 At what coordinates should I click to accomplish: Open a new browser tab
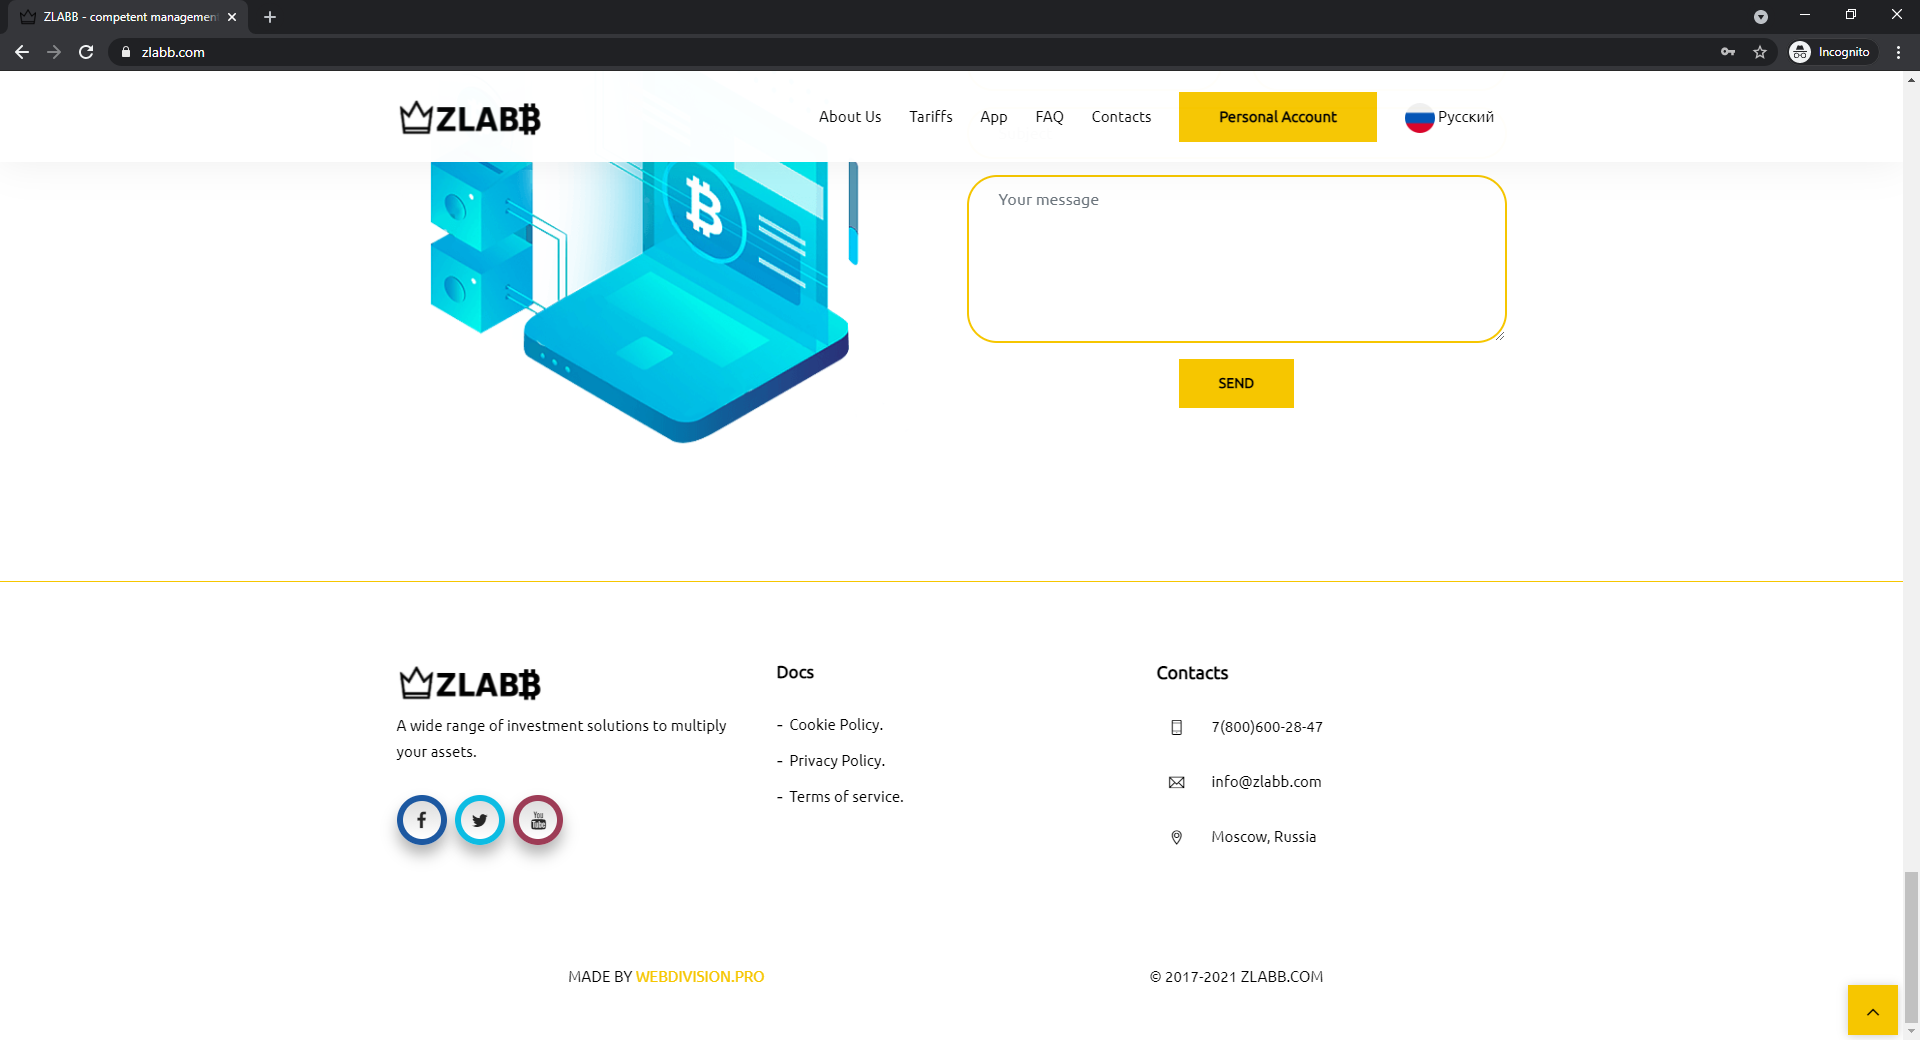(x=270, y=17)
